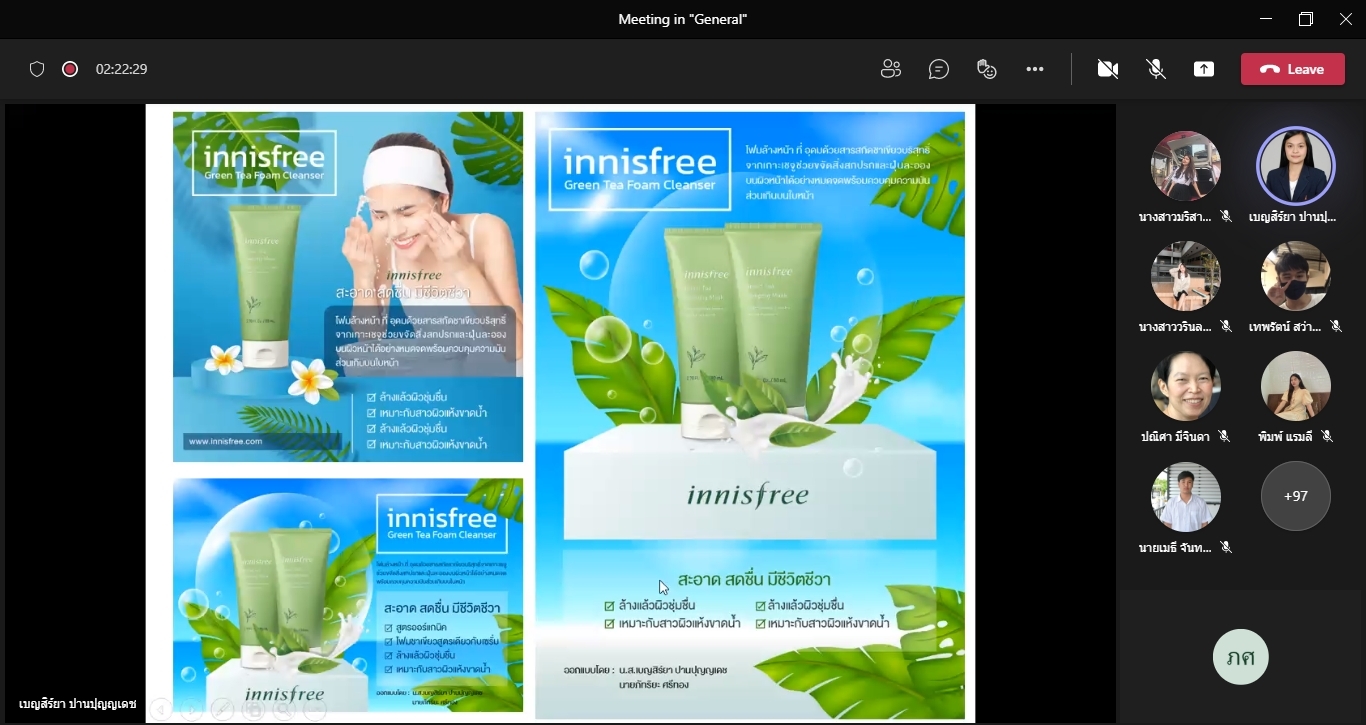Open the reactions and raise hand menu

point(987,69)
